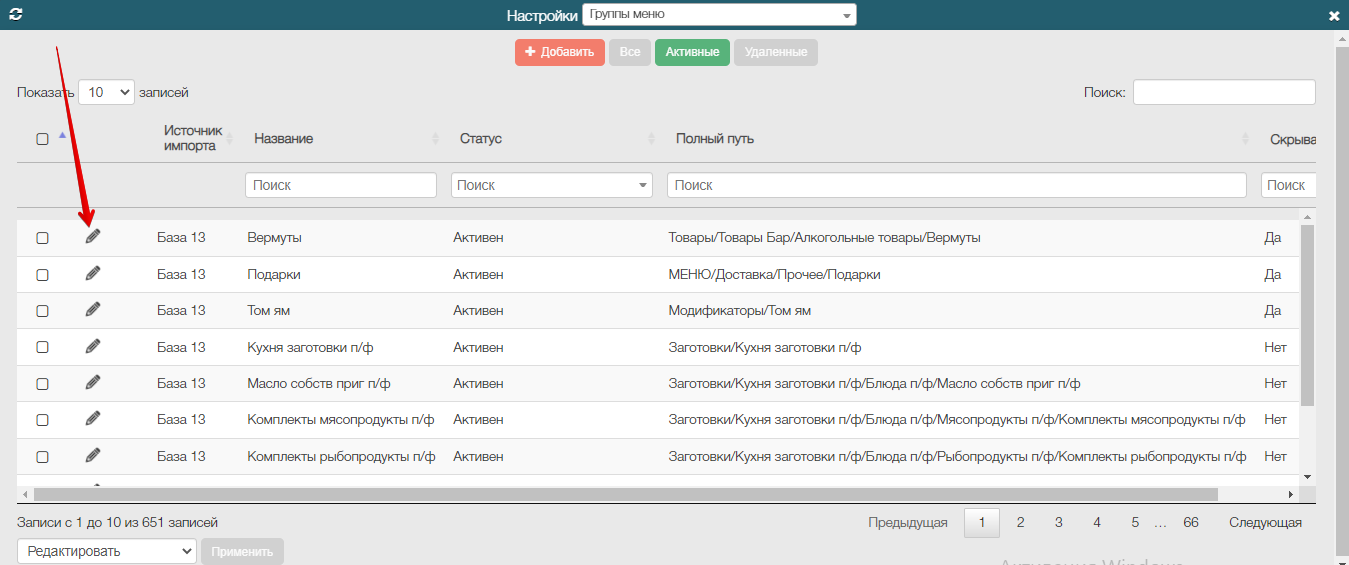Click pencil for Комплекты мясопродукты п/ф
Screen dimensions: 1349x565
(93, 418)
